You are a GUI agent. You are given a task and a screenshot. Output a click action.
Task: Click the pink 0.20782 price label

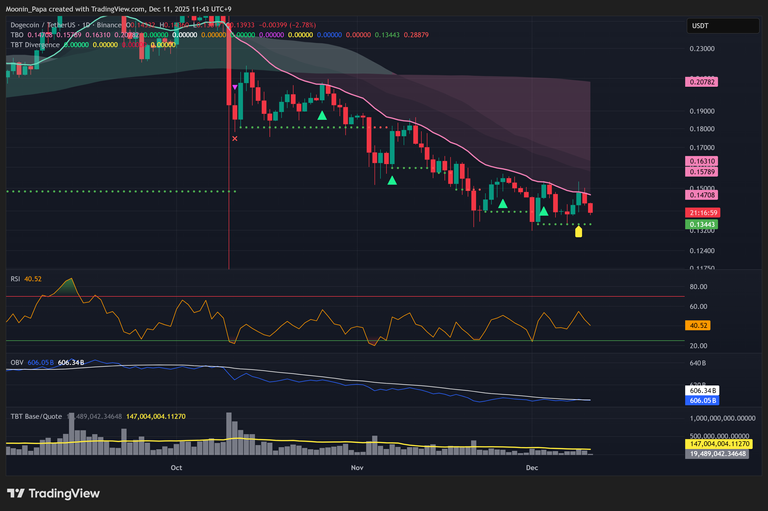pyautogui.click(x=700, y=81)
